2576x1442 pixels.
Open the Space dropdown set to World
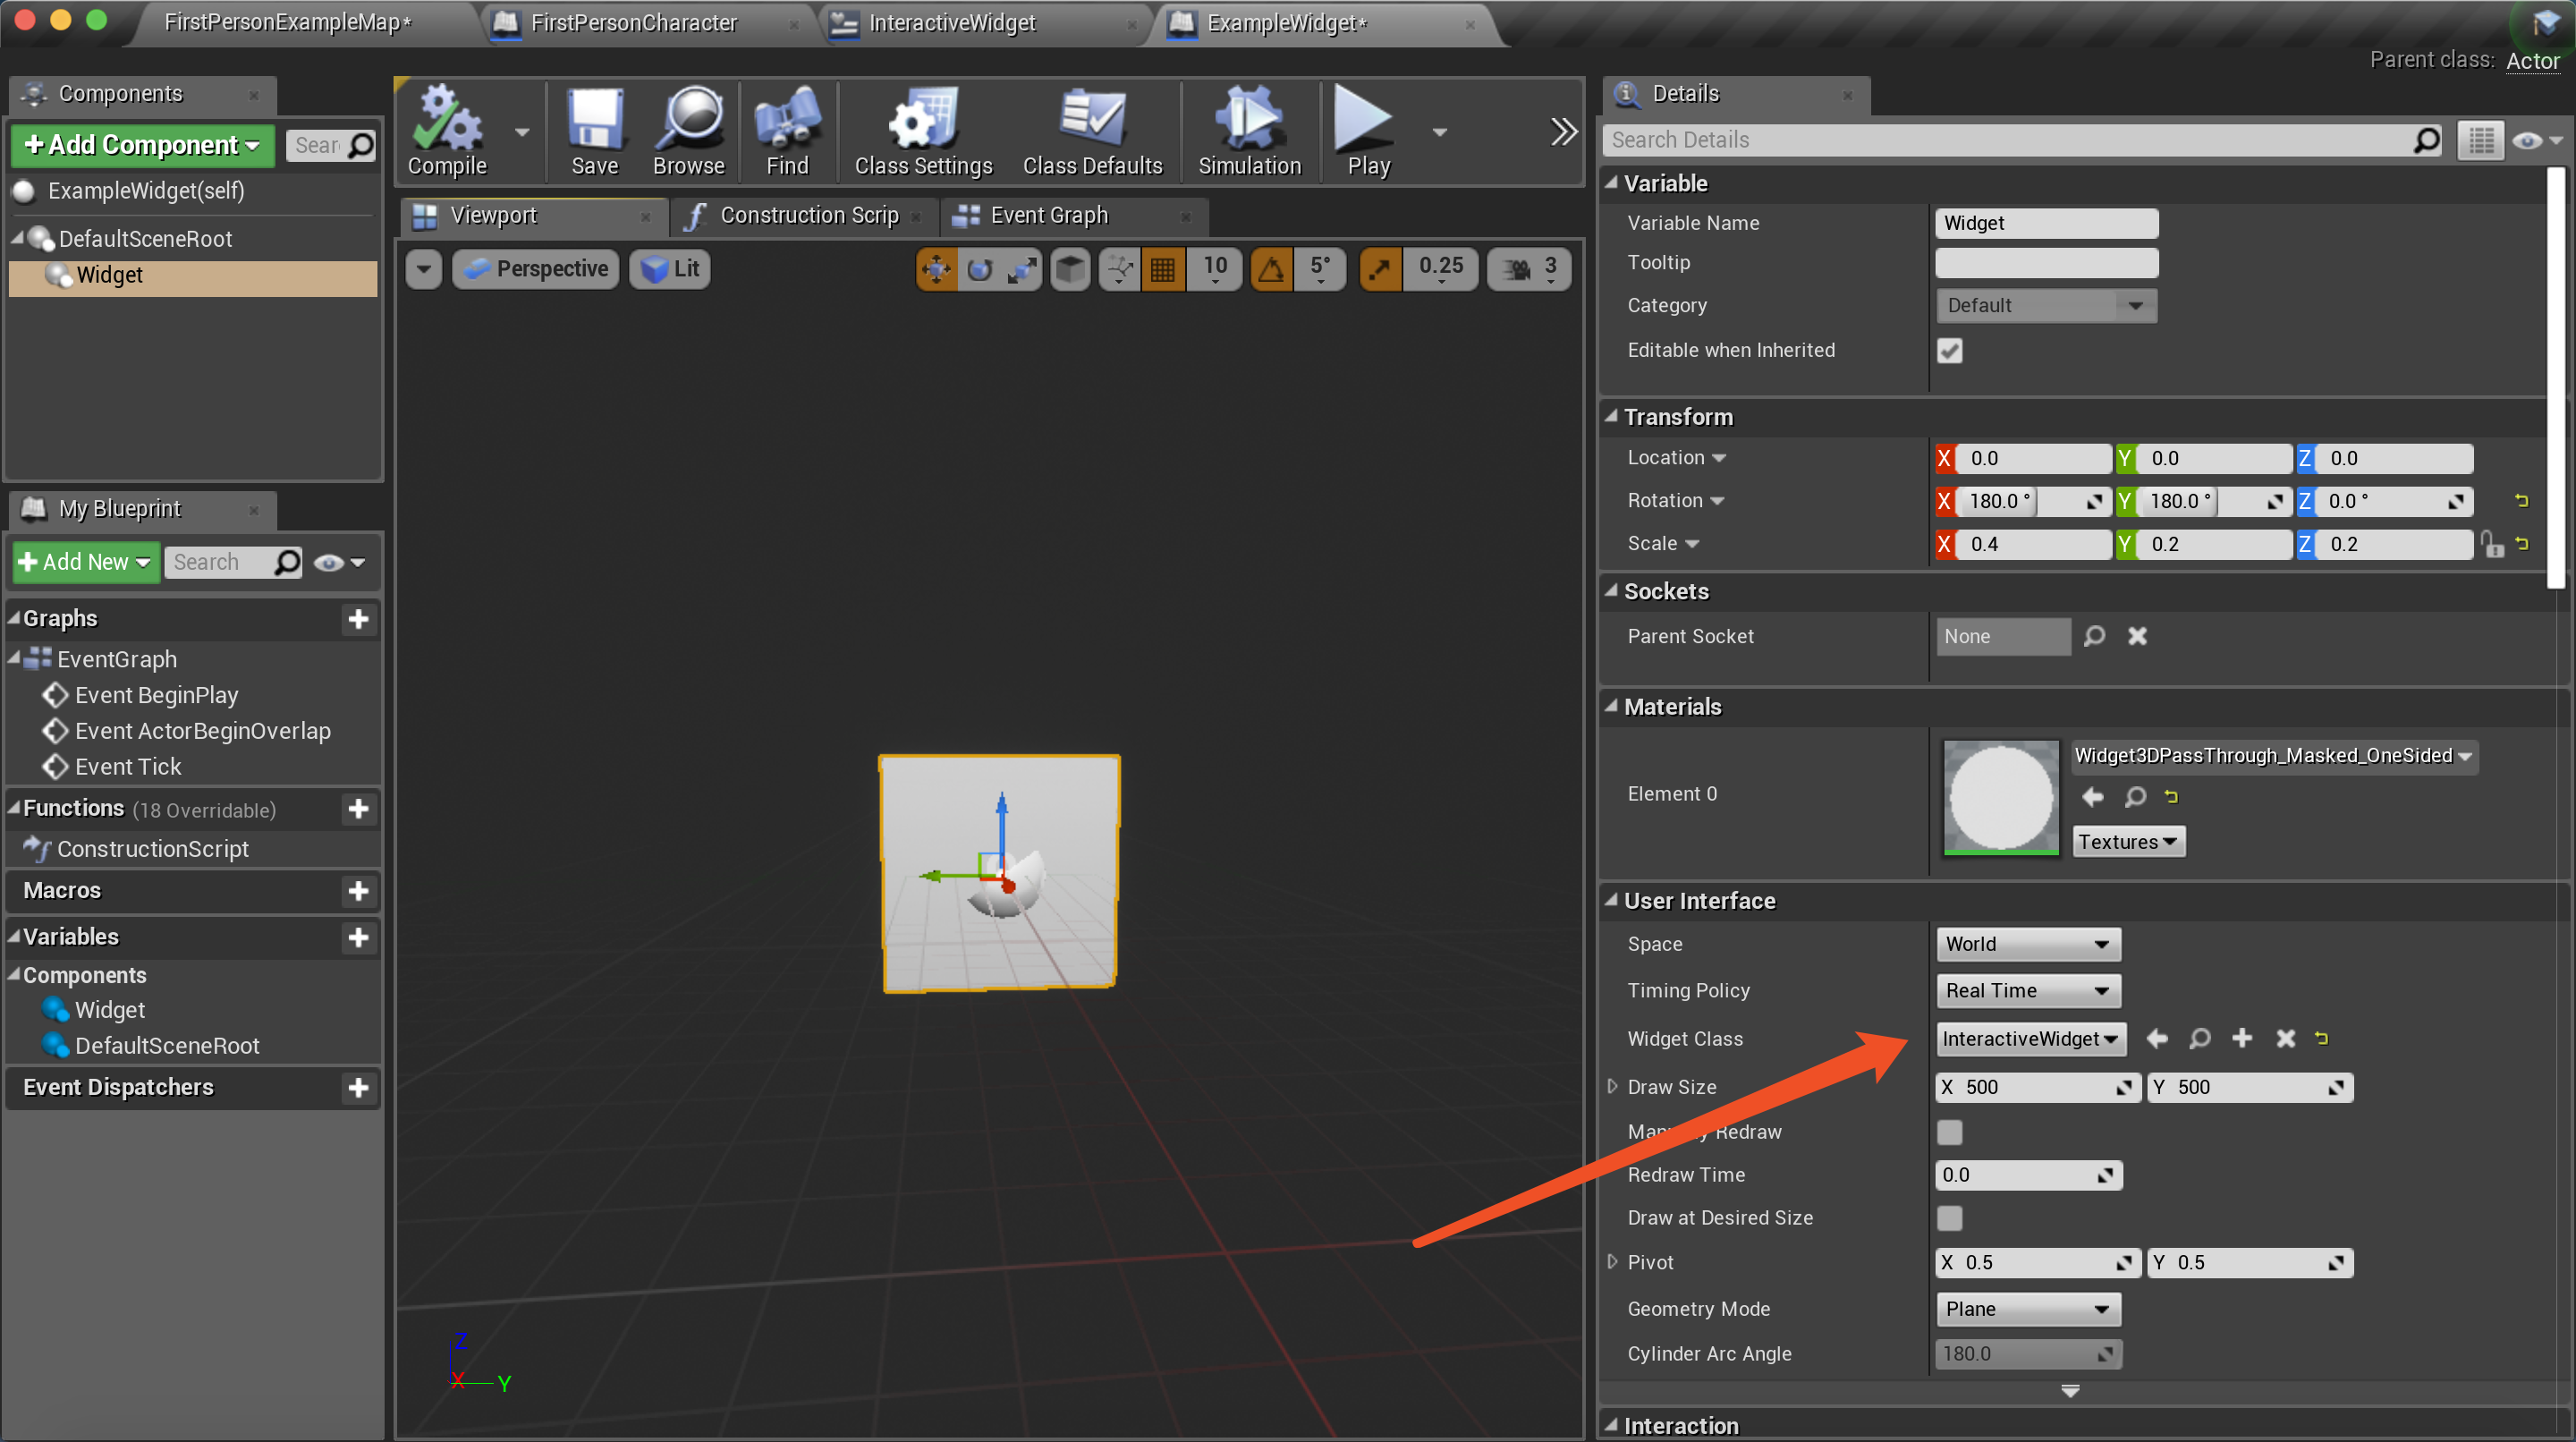pos(2027,943)
